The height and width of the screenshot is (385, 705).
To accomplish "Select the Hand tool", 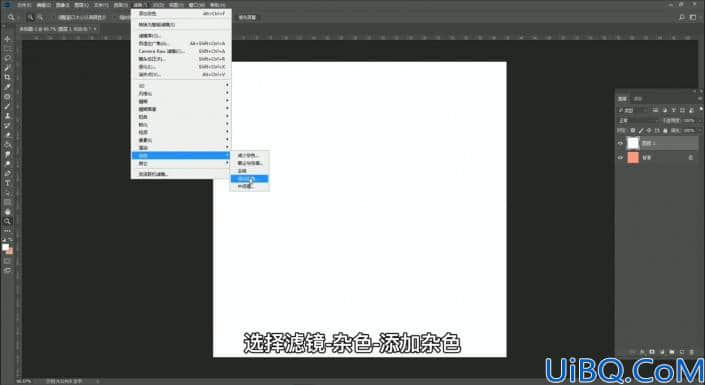I will click(7, 211).
